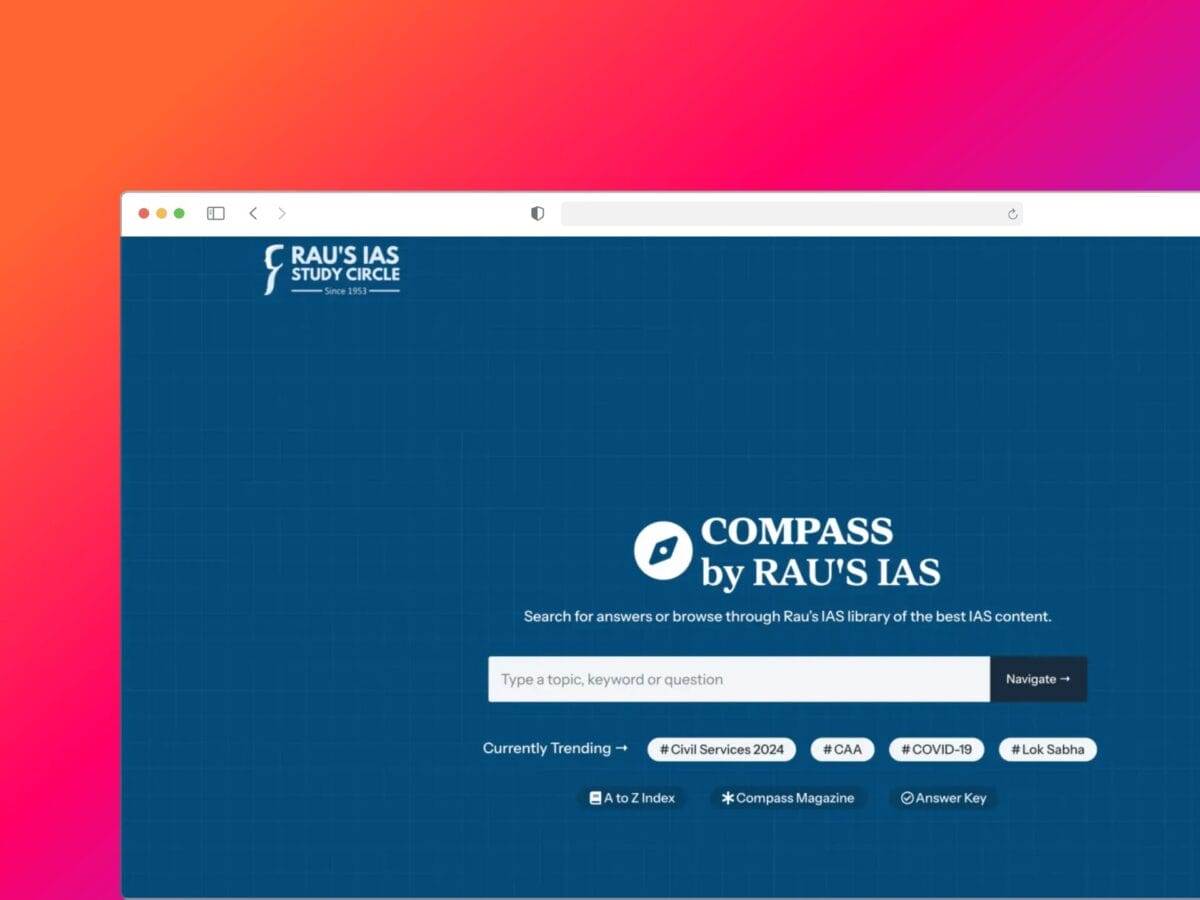Click the browser forward arrow
This screenshot has height=900, width=1200.
click(x=282, y=213)
